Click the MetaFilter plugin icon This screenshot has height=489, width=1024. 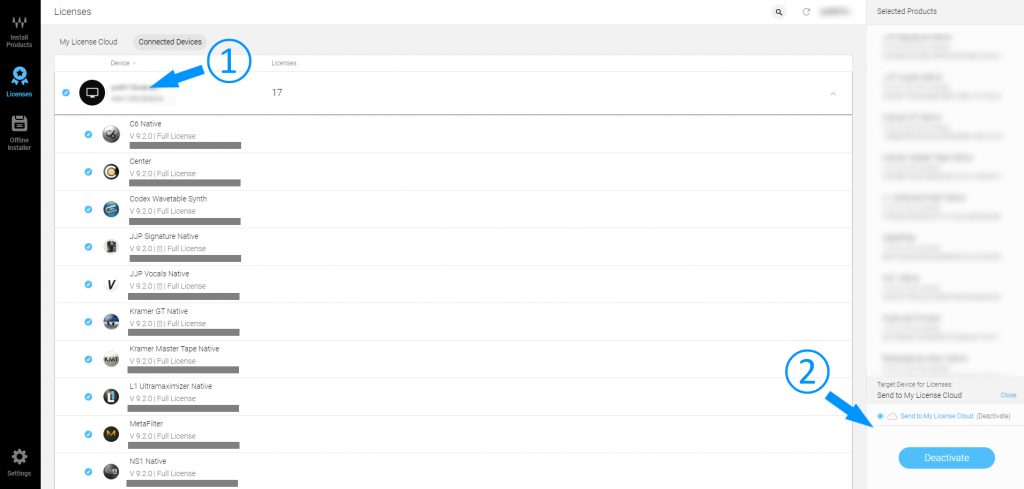point(112,434)
